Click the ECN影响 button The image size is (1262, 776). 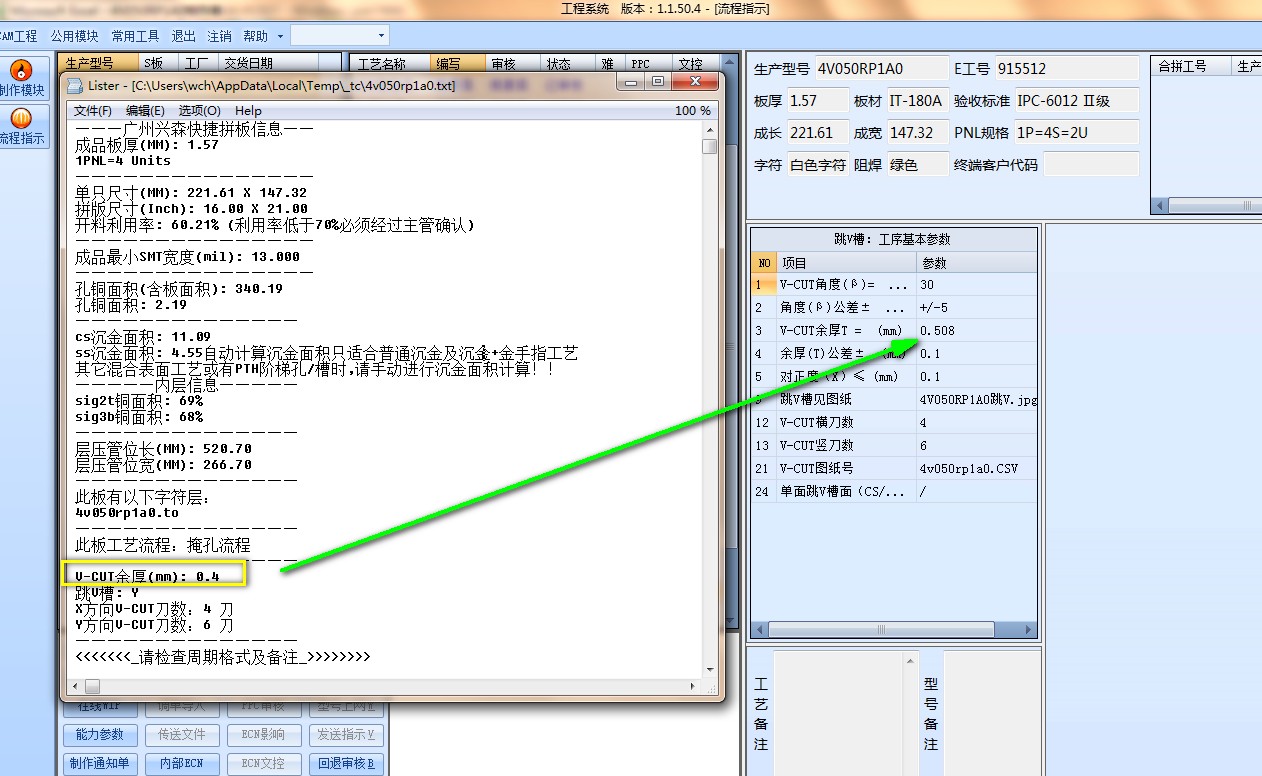click(264, 734)
